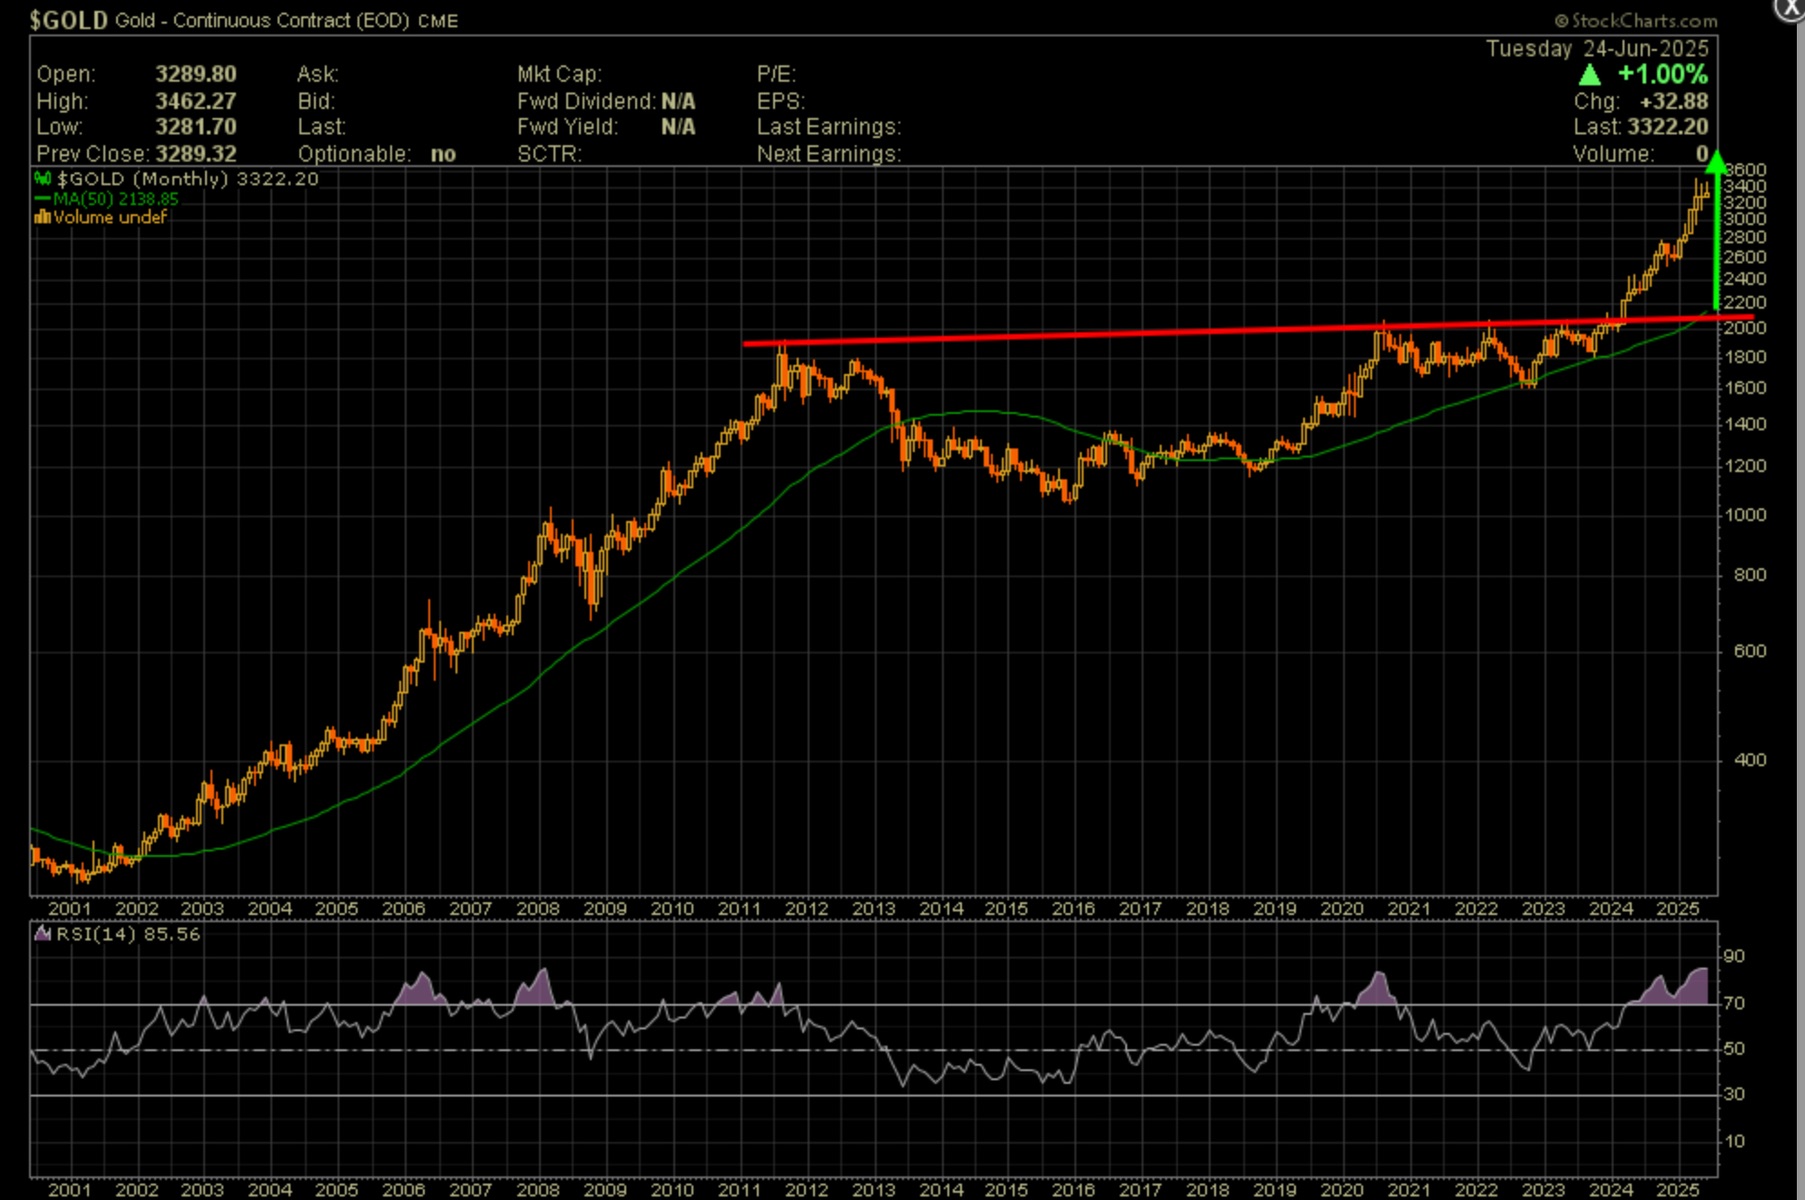Click the Prev Close value 3289.32
Screen dimensions: 1805x1200
tap(196, 154)
